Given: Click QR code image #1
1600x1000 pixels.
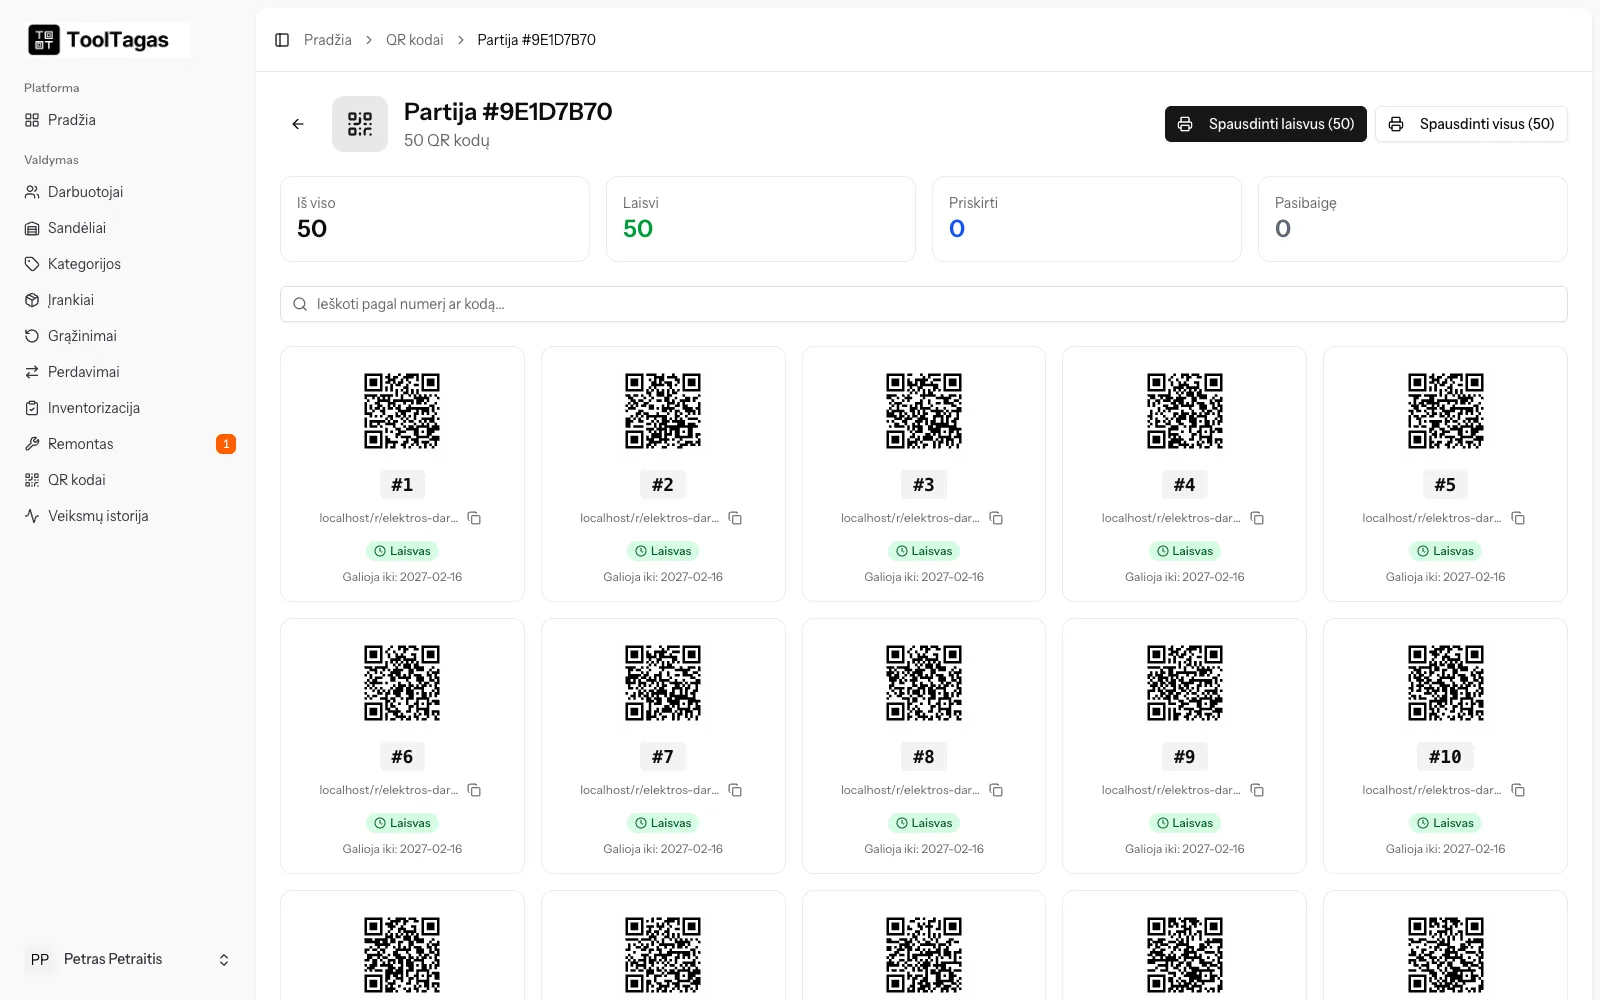Looking at the screenshot, I should click(402, 411).
